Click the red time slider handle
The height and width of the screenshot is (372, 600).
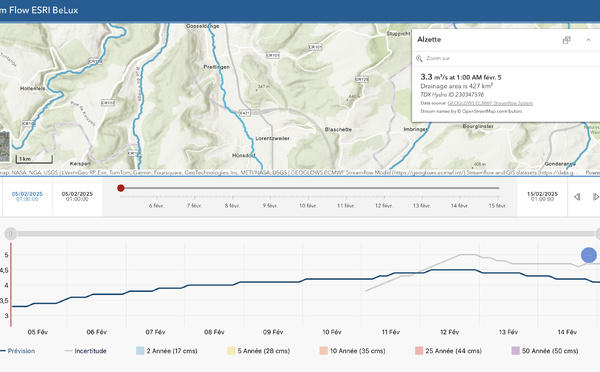[x=121, y=188]
